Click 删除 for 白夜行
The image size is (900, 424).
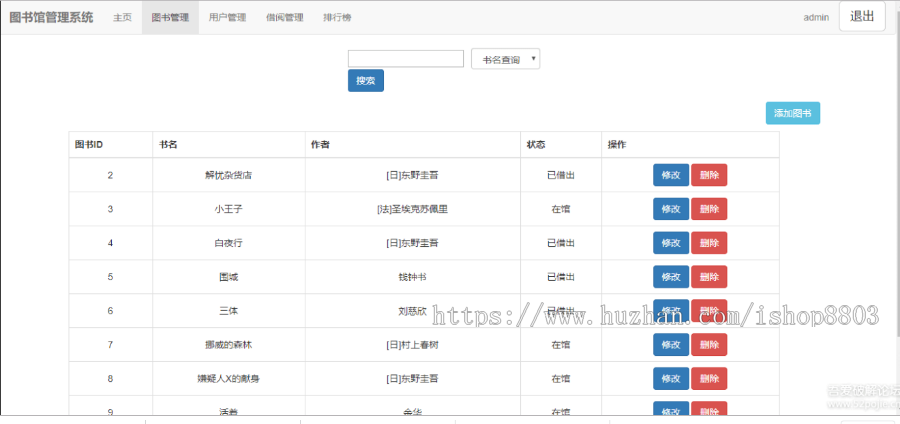[x=709, y=243]
